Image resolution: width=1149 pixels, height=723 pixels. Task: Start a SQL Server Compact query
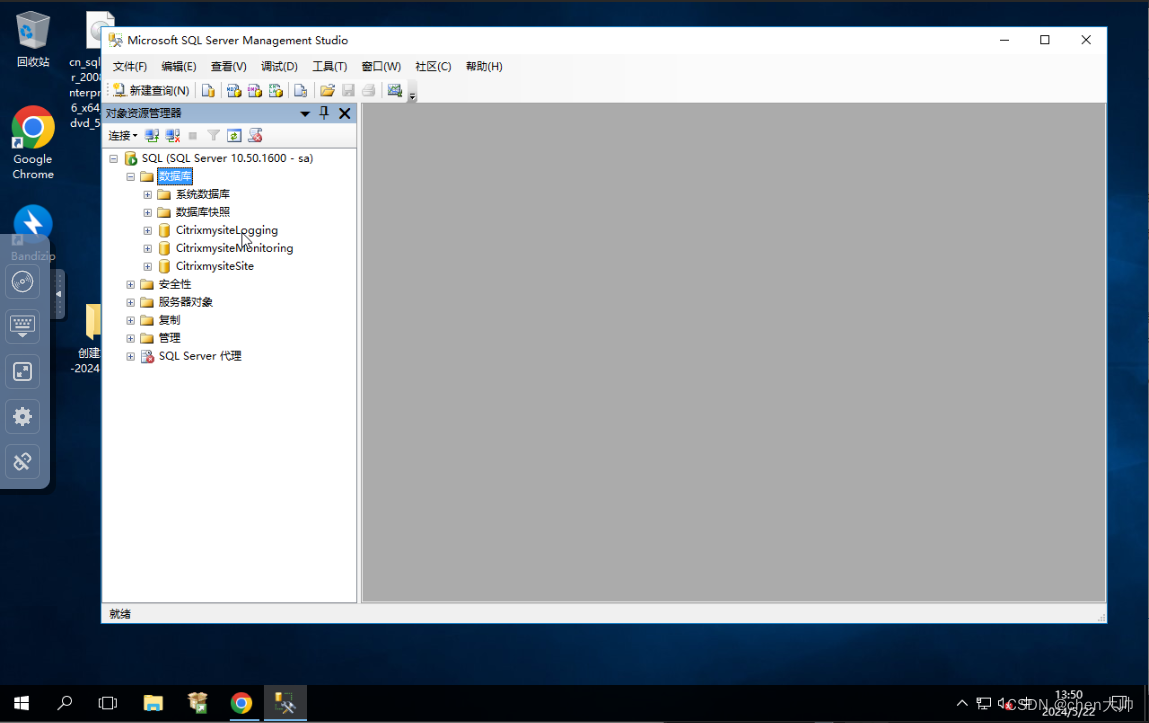point(300,90)
